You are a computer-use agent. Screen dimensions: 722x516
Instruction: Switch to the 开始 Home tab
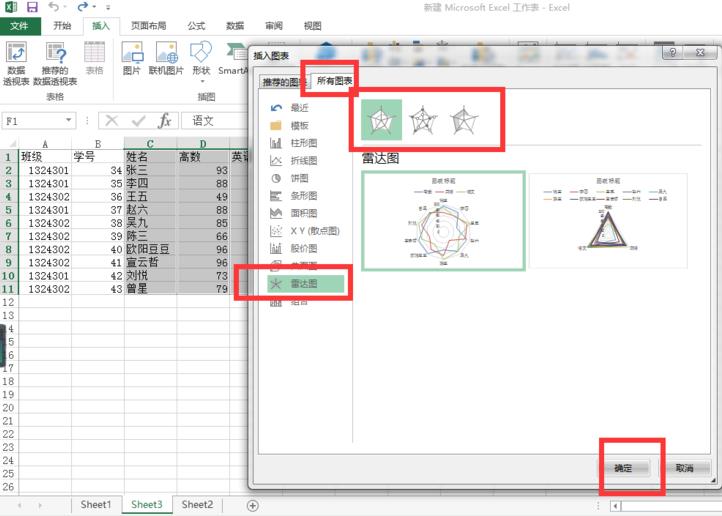(62, 26)
